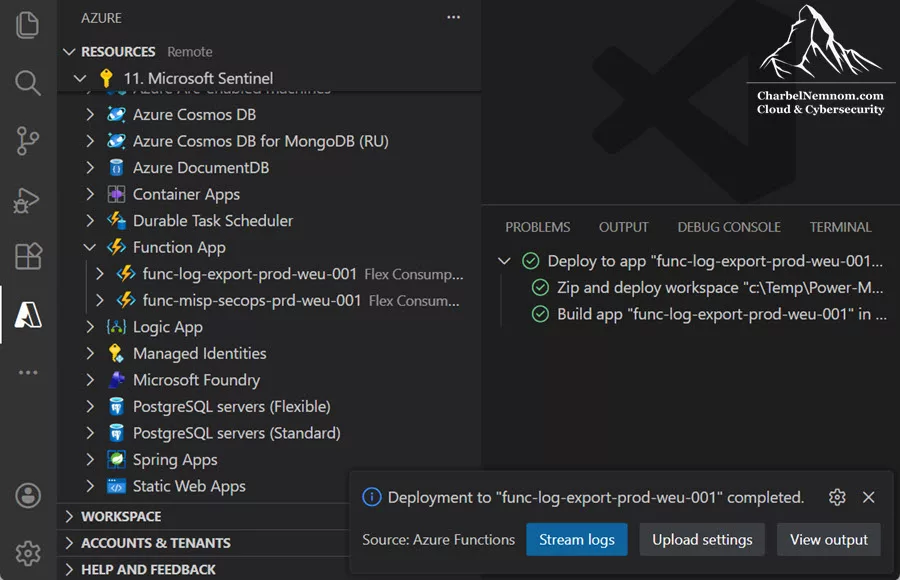Select the Zip and deploy workspace log entry
Image resolution: width=900 pixels, height=580 pixels.
pyautogui.click(x=708, y=288)
